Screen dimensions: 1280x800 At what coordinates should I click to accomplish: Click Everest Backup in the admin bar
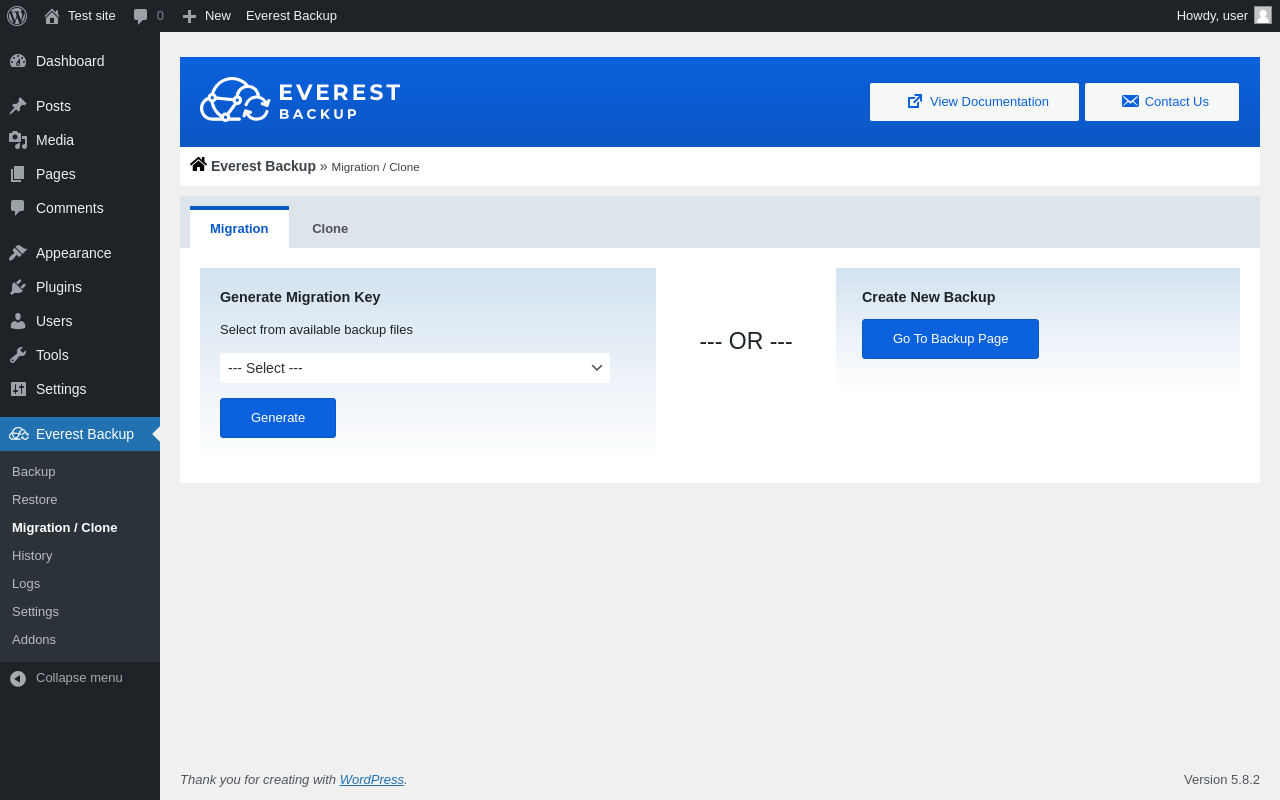(291, 16)
